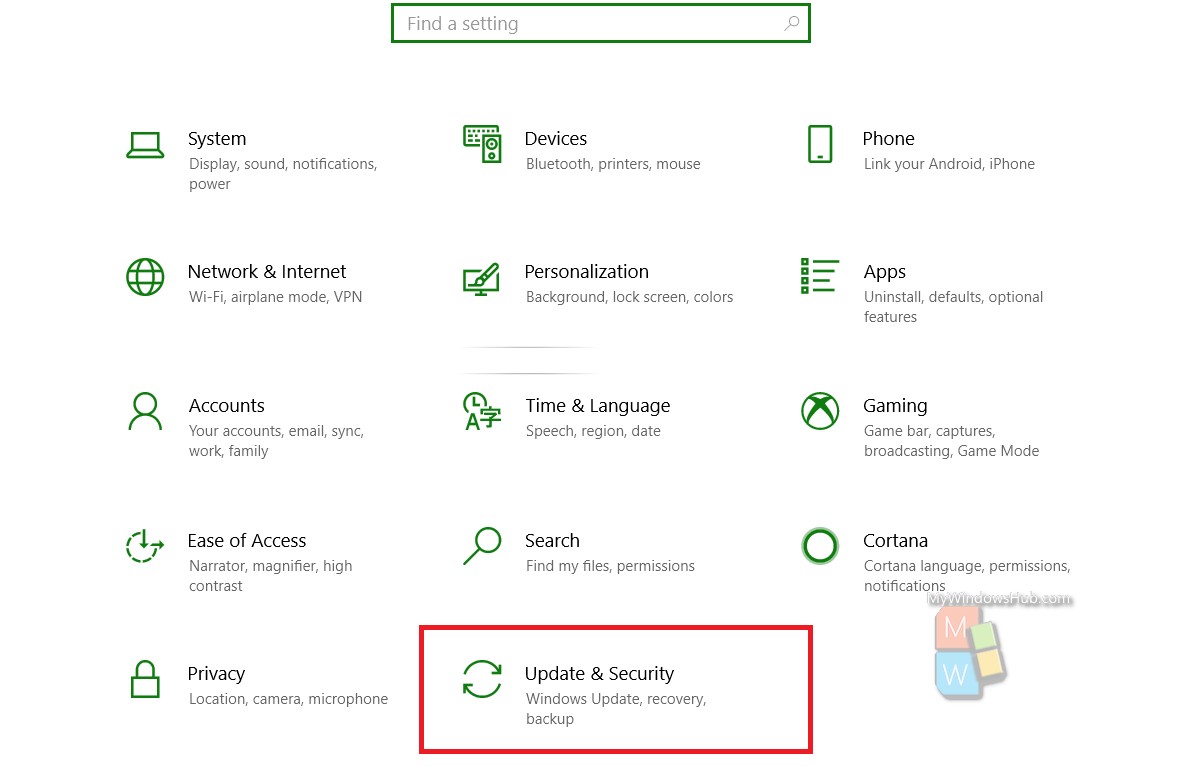Click the Time & Language icon
Image resolution: width=1182 pixels, height=767 pixels.
tap(482, 411)
